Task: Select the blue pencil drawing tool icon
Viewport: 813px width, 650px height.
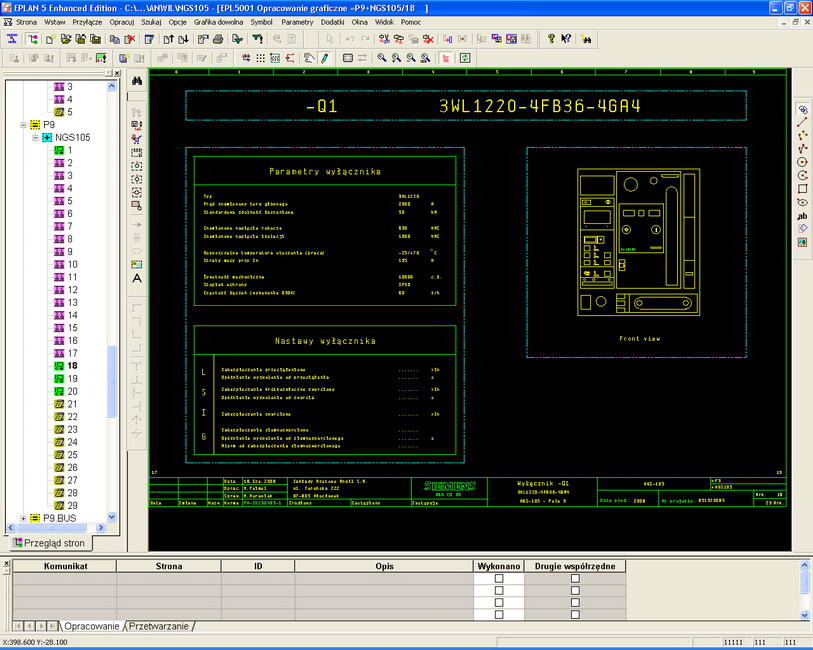Action: coord(325,58)
